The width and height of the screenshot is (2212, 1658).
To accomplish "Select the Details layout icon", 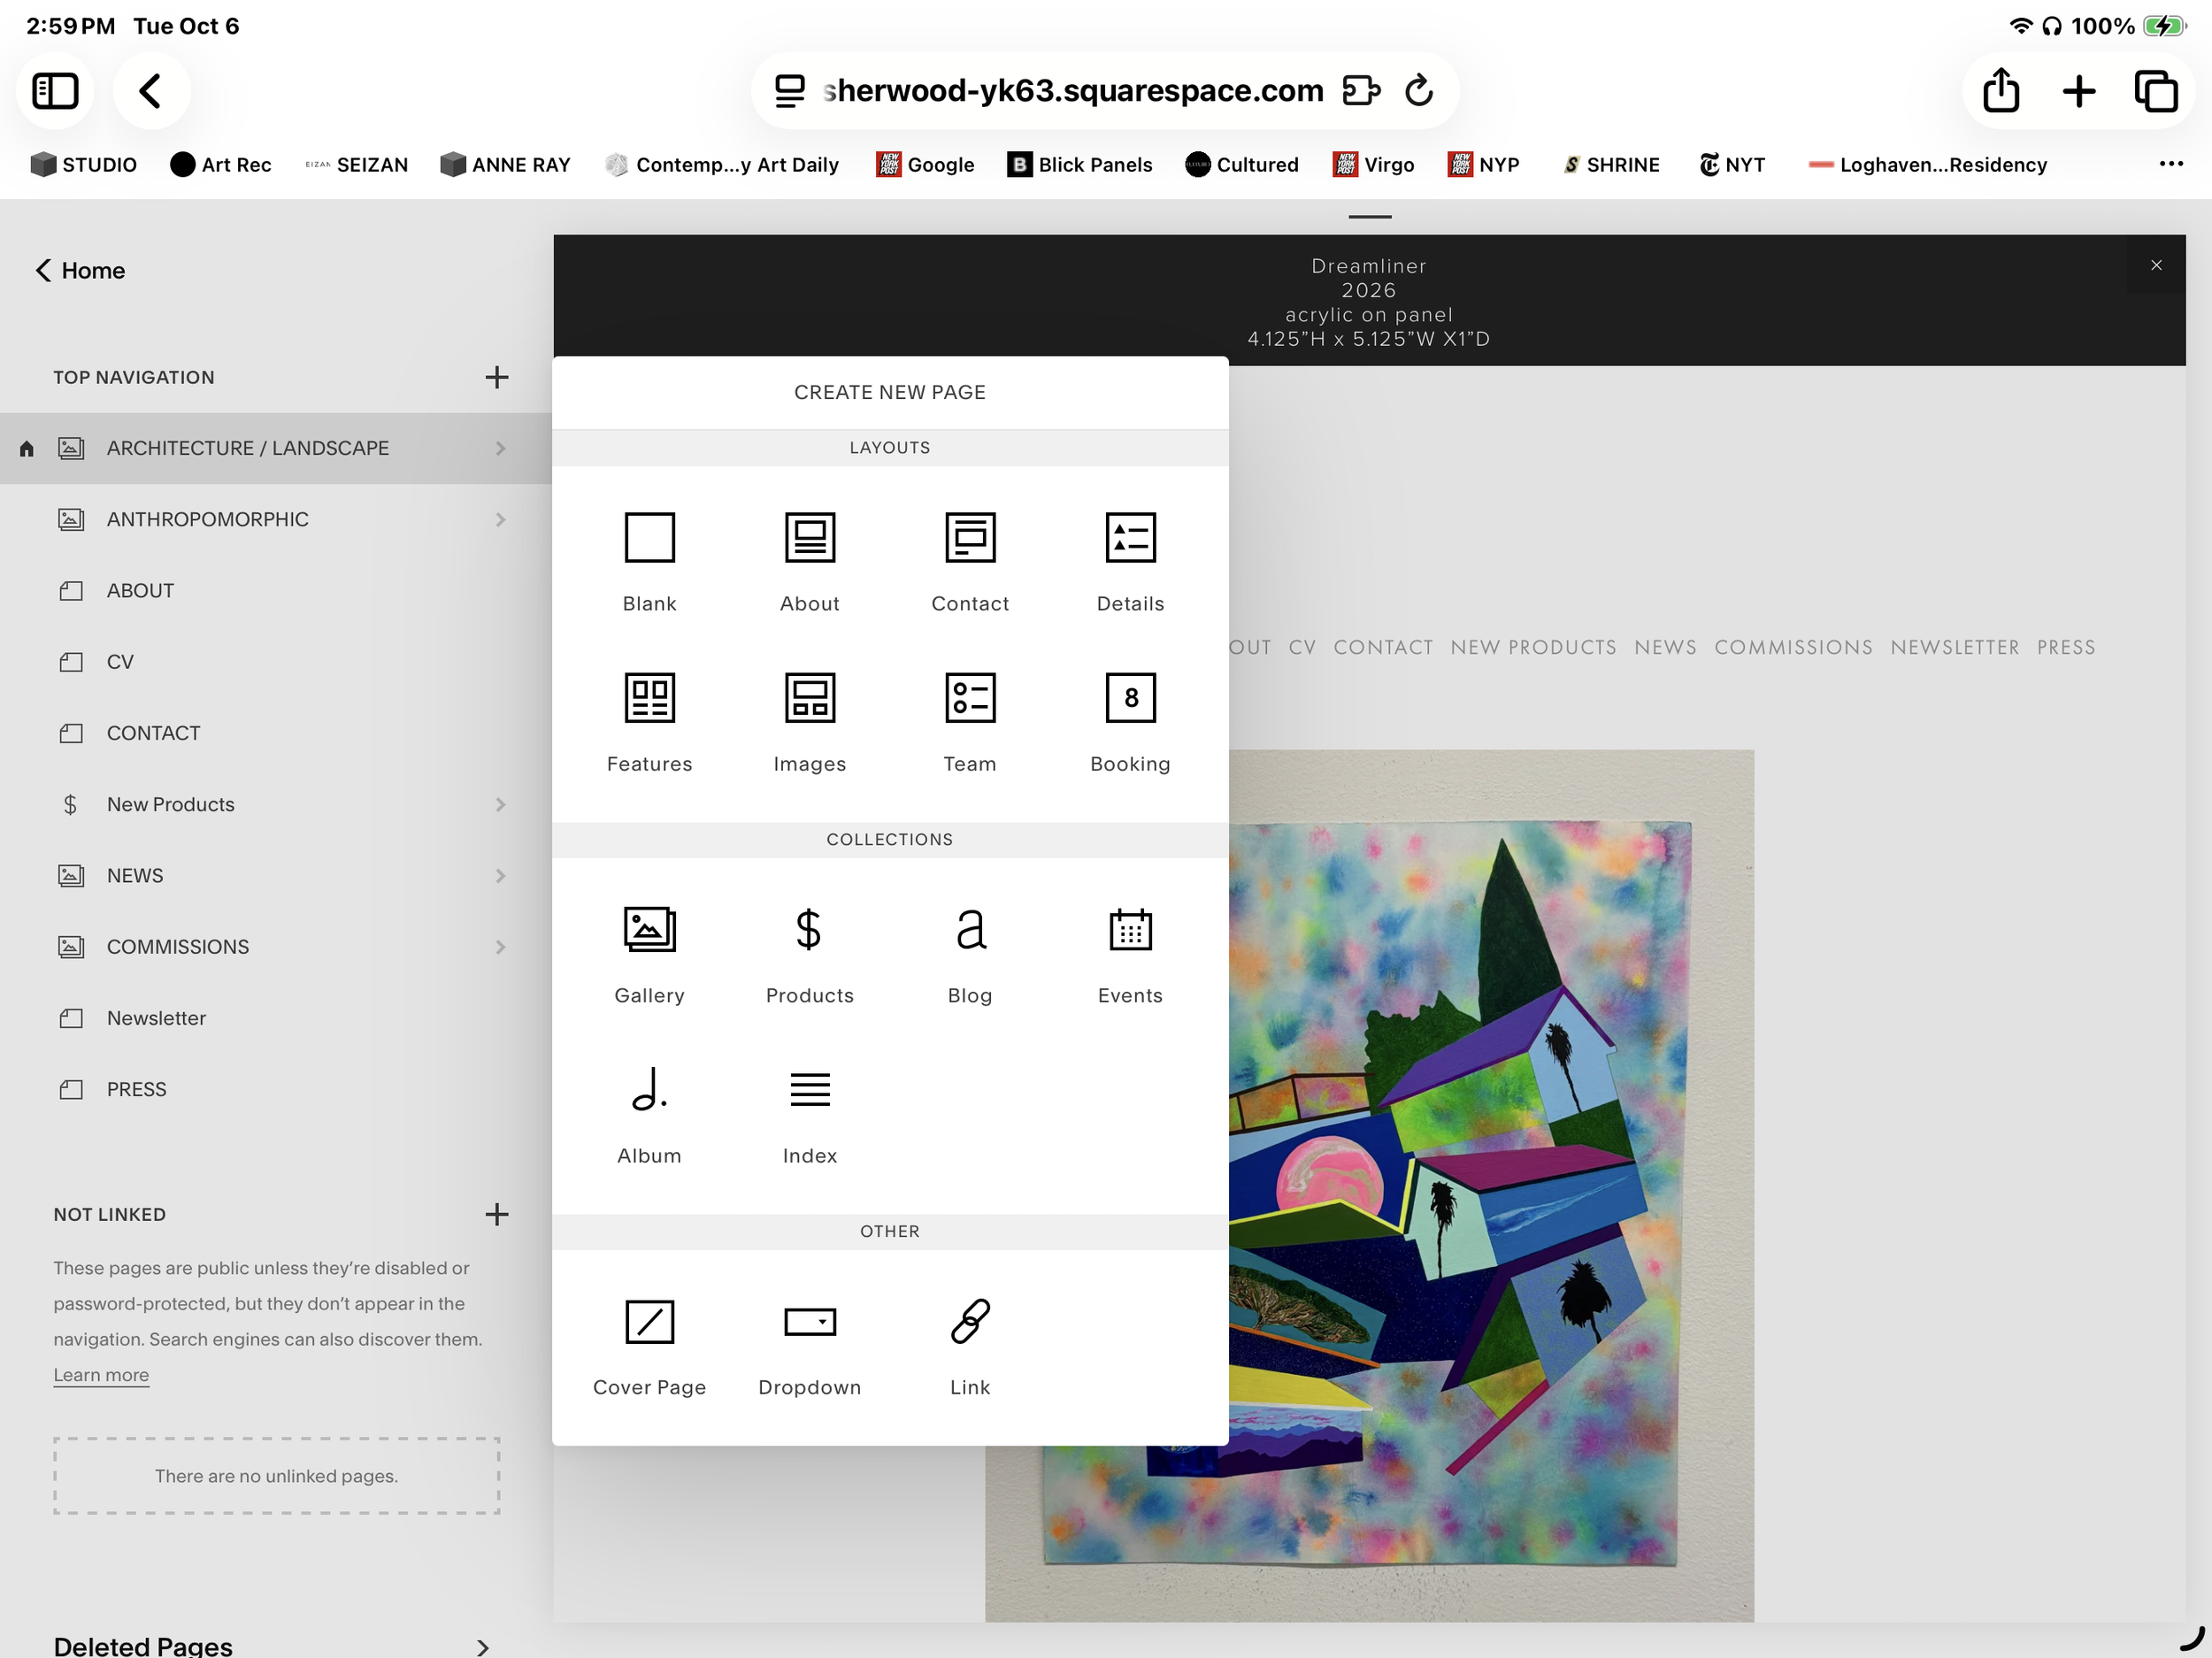I will pos(1130,538).
